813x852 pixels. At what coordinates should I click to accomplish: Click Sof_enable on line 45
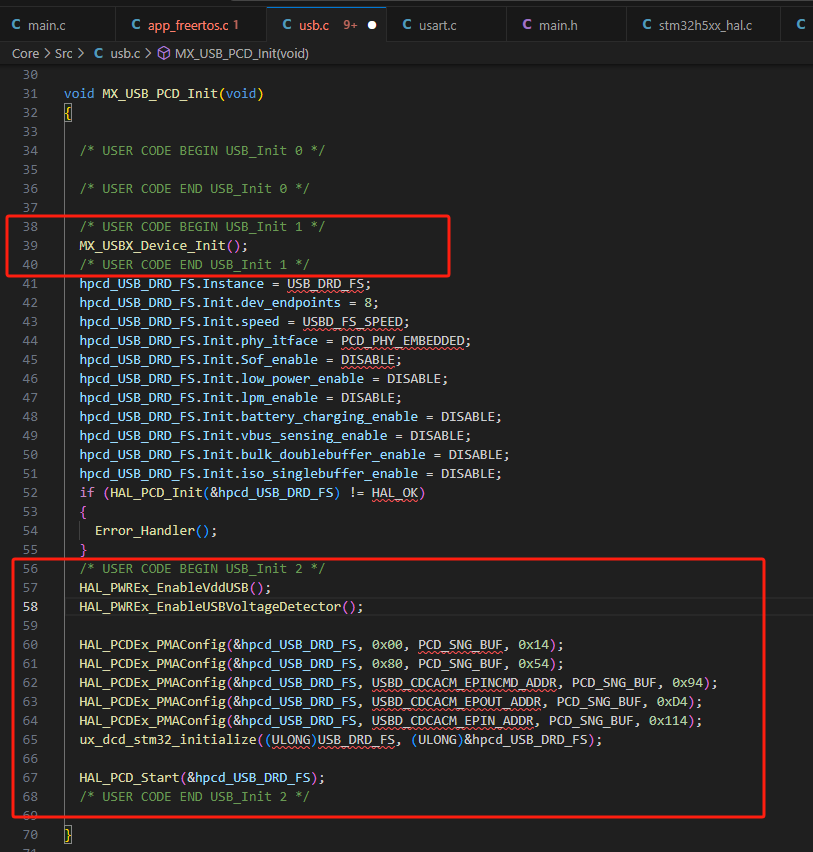coord(279,360)
